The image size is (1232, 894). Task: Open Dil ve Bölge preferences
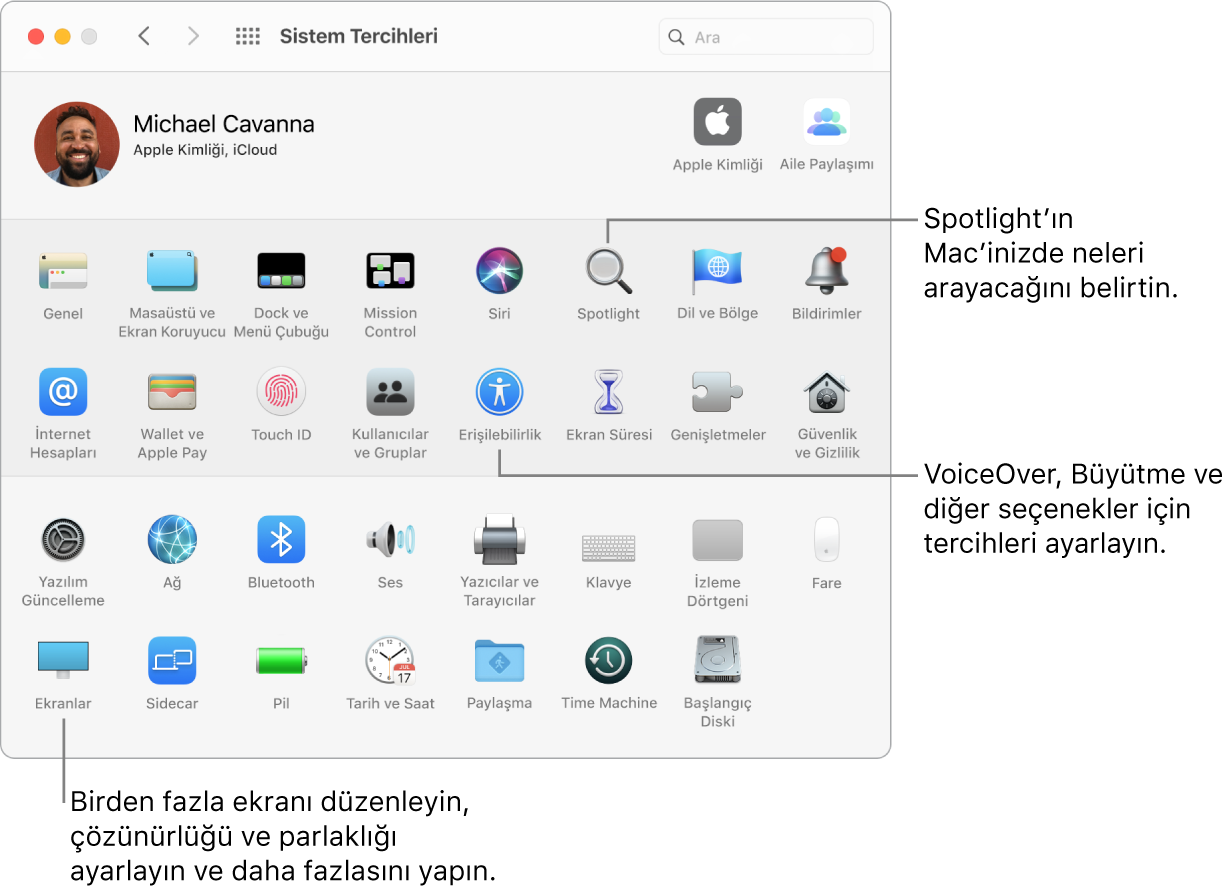click(717, 270)
